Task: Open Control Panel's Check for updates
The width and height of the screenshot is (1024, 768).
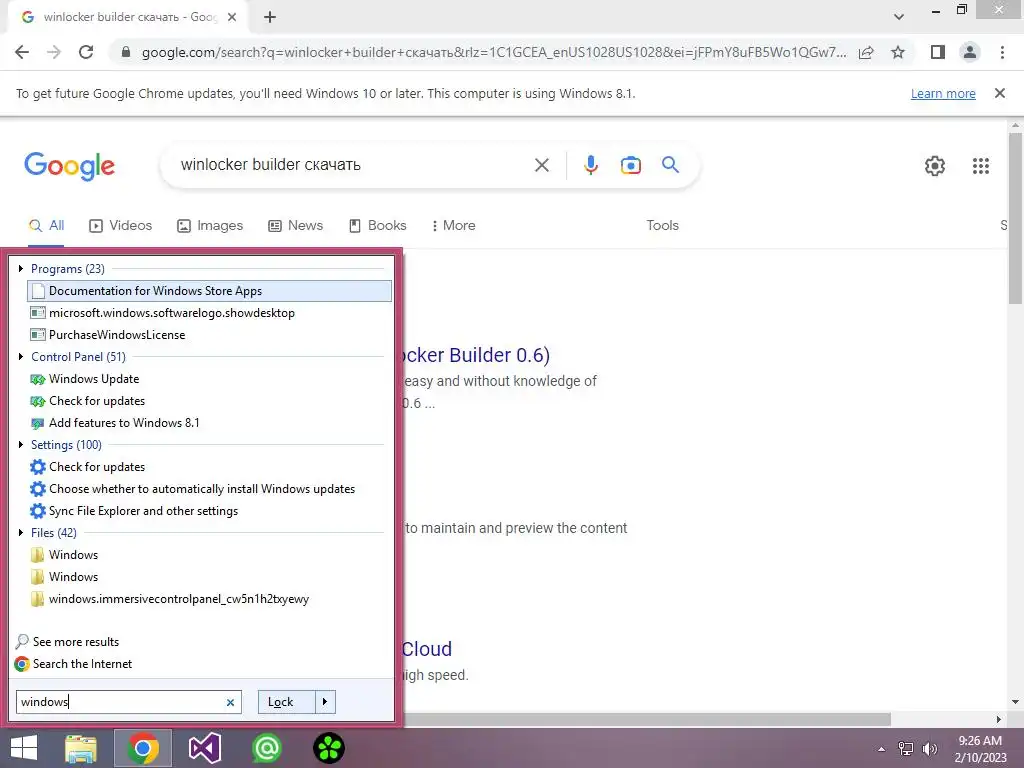Action: pos(209,401)
